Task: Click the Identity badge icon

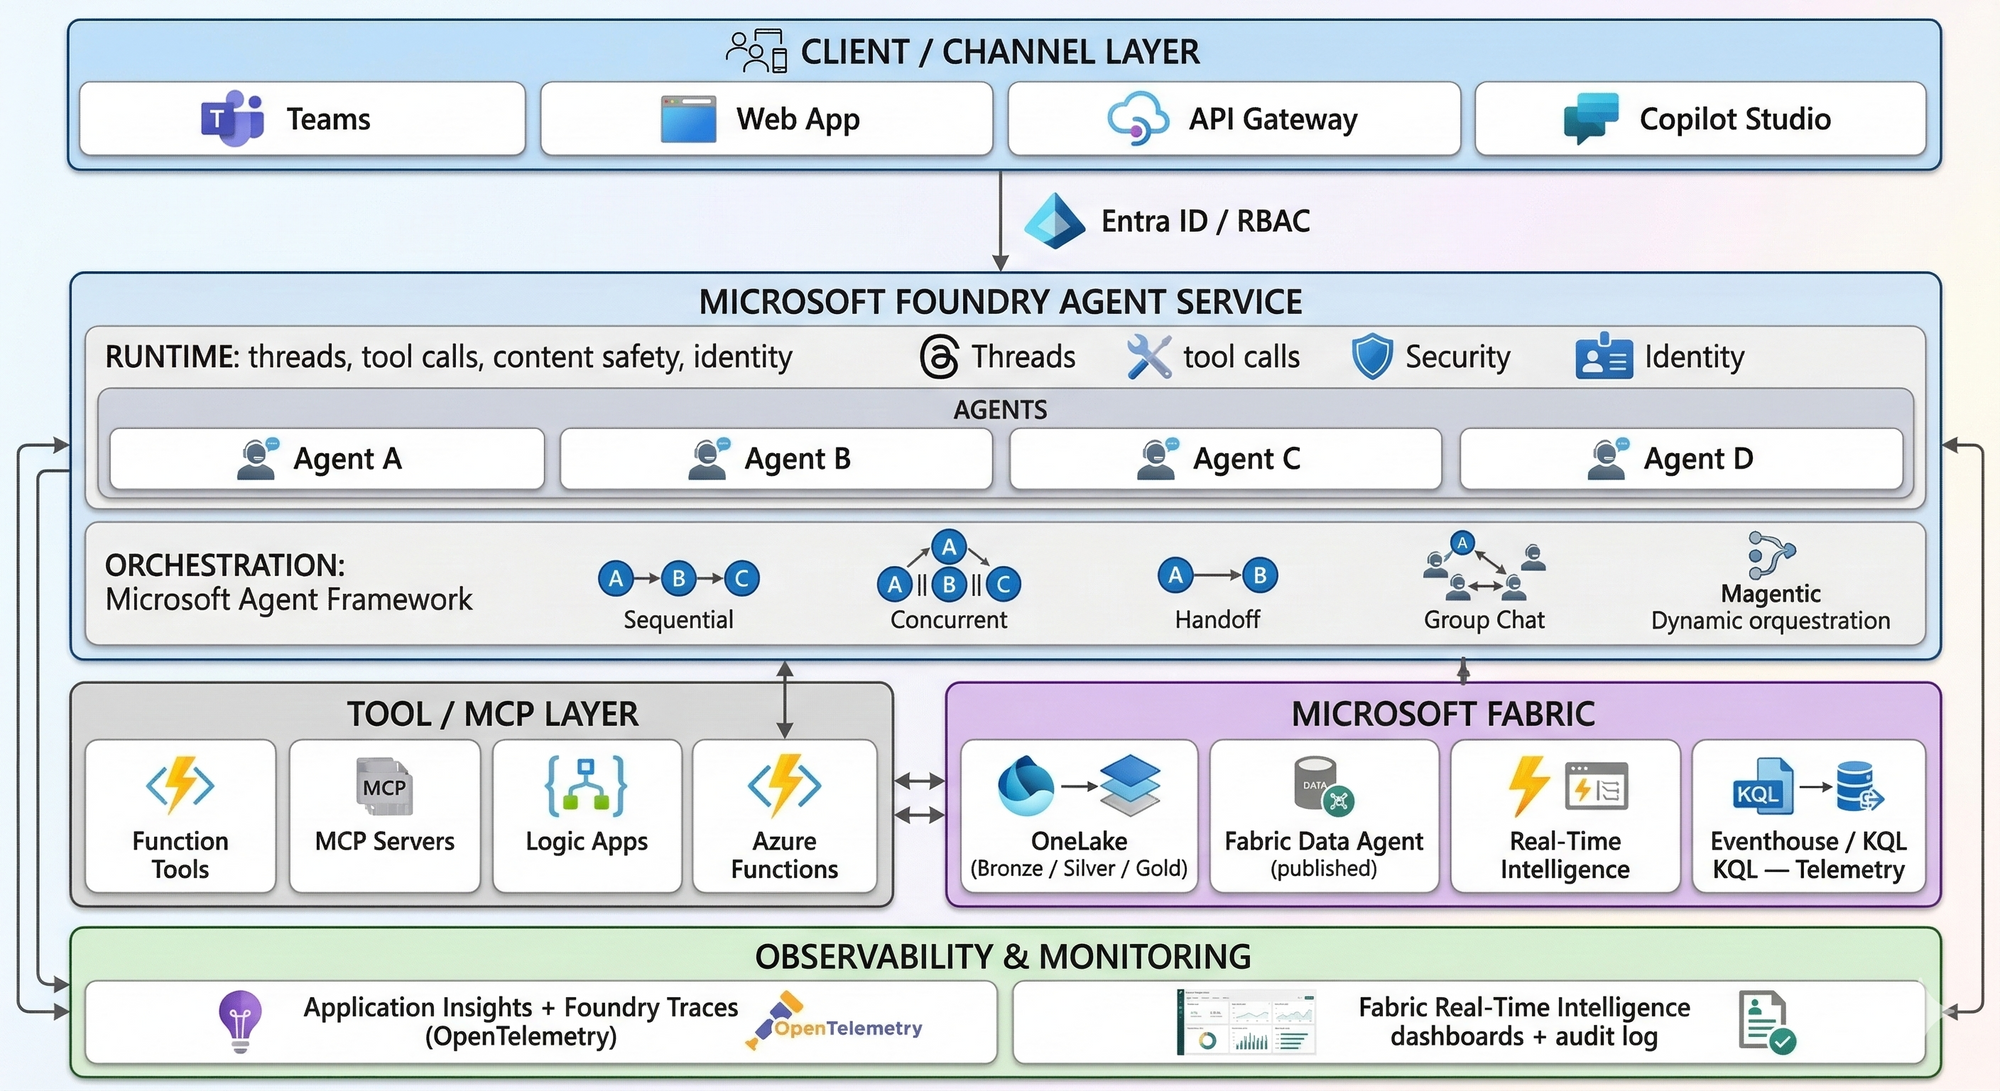Action: 1603,357
